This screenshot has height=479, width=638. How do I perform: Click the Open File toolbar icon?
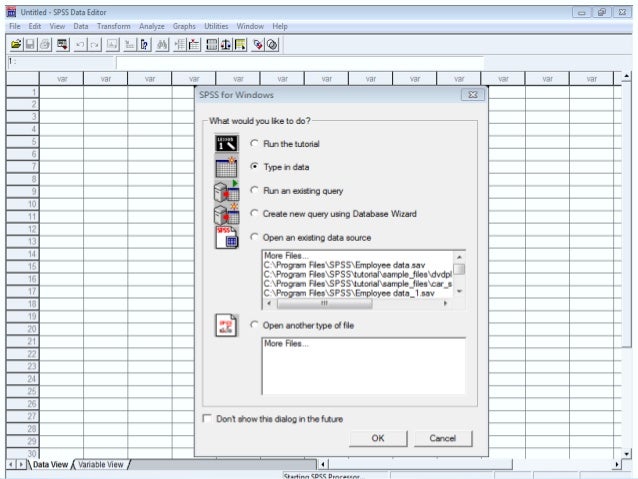coord(16,44)
